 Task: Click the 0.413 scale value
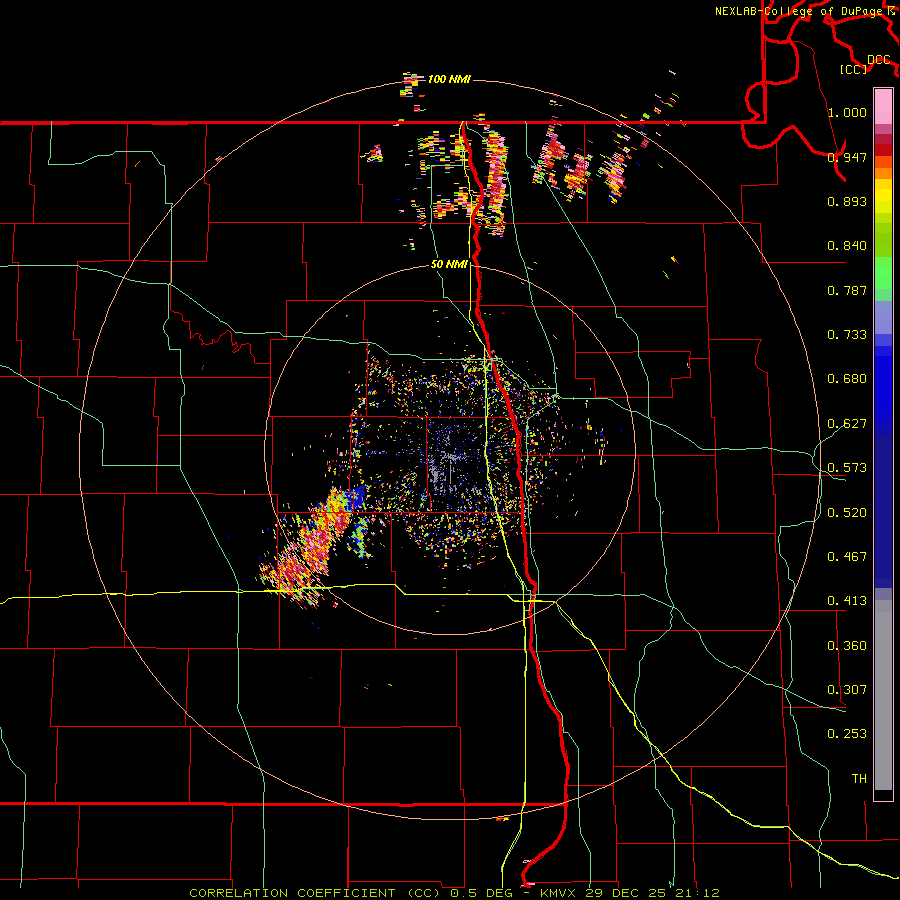tap(847, 601)
